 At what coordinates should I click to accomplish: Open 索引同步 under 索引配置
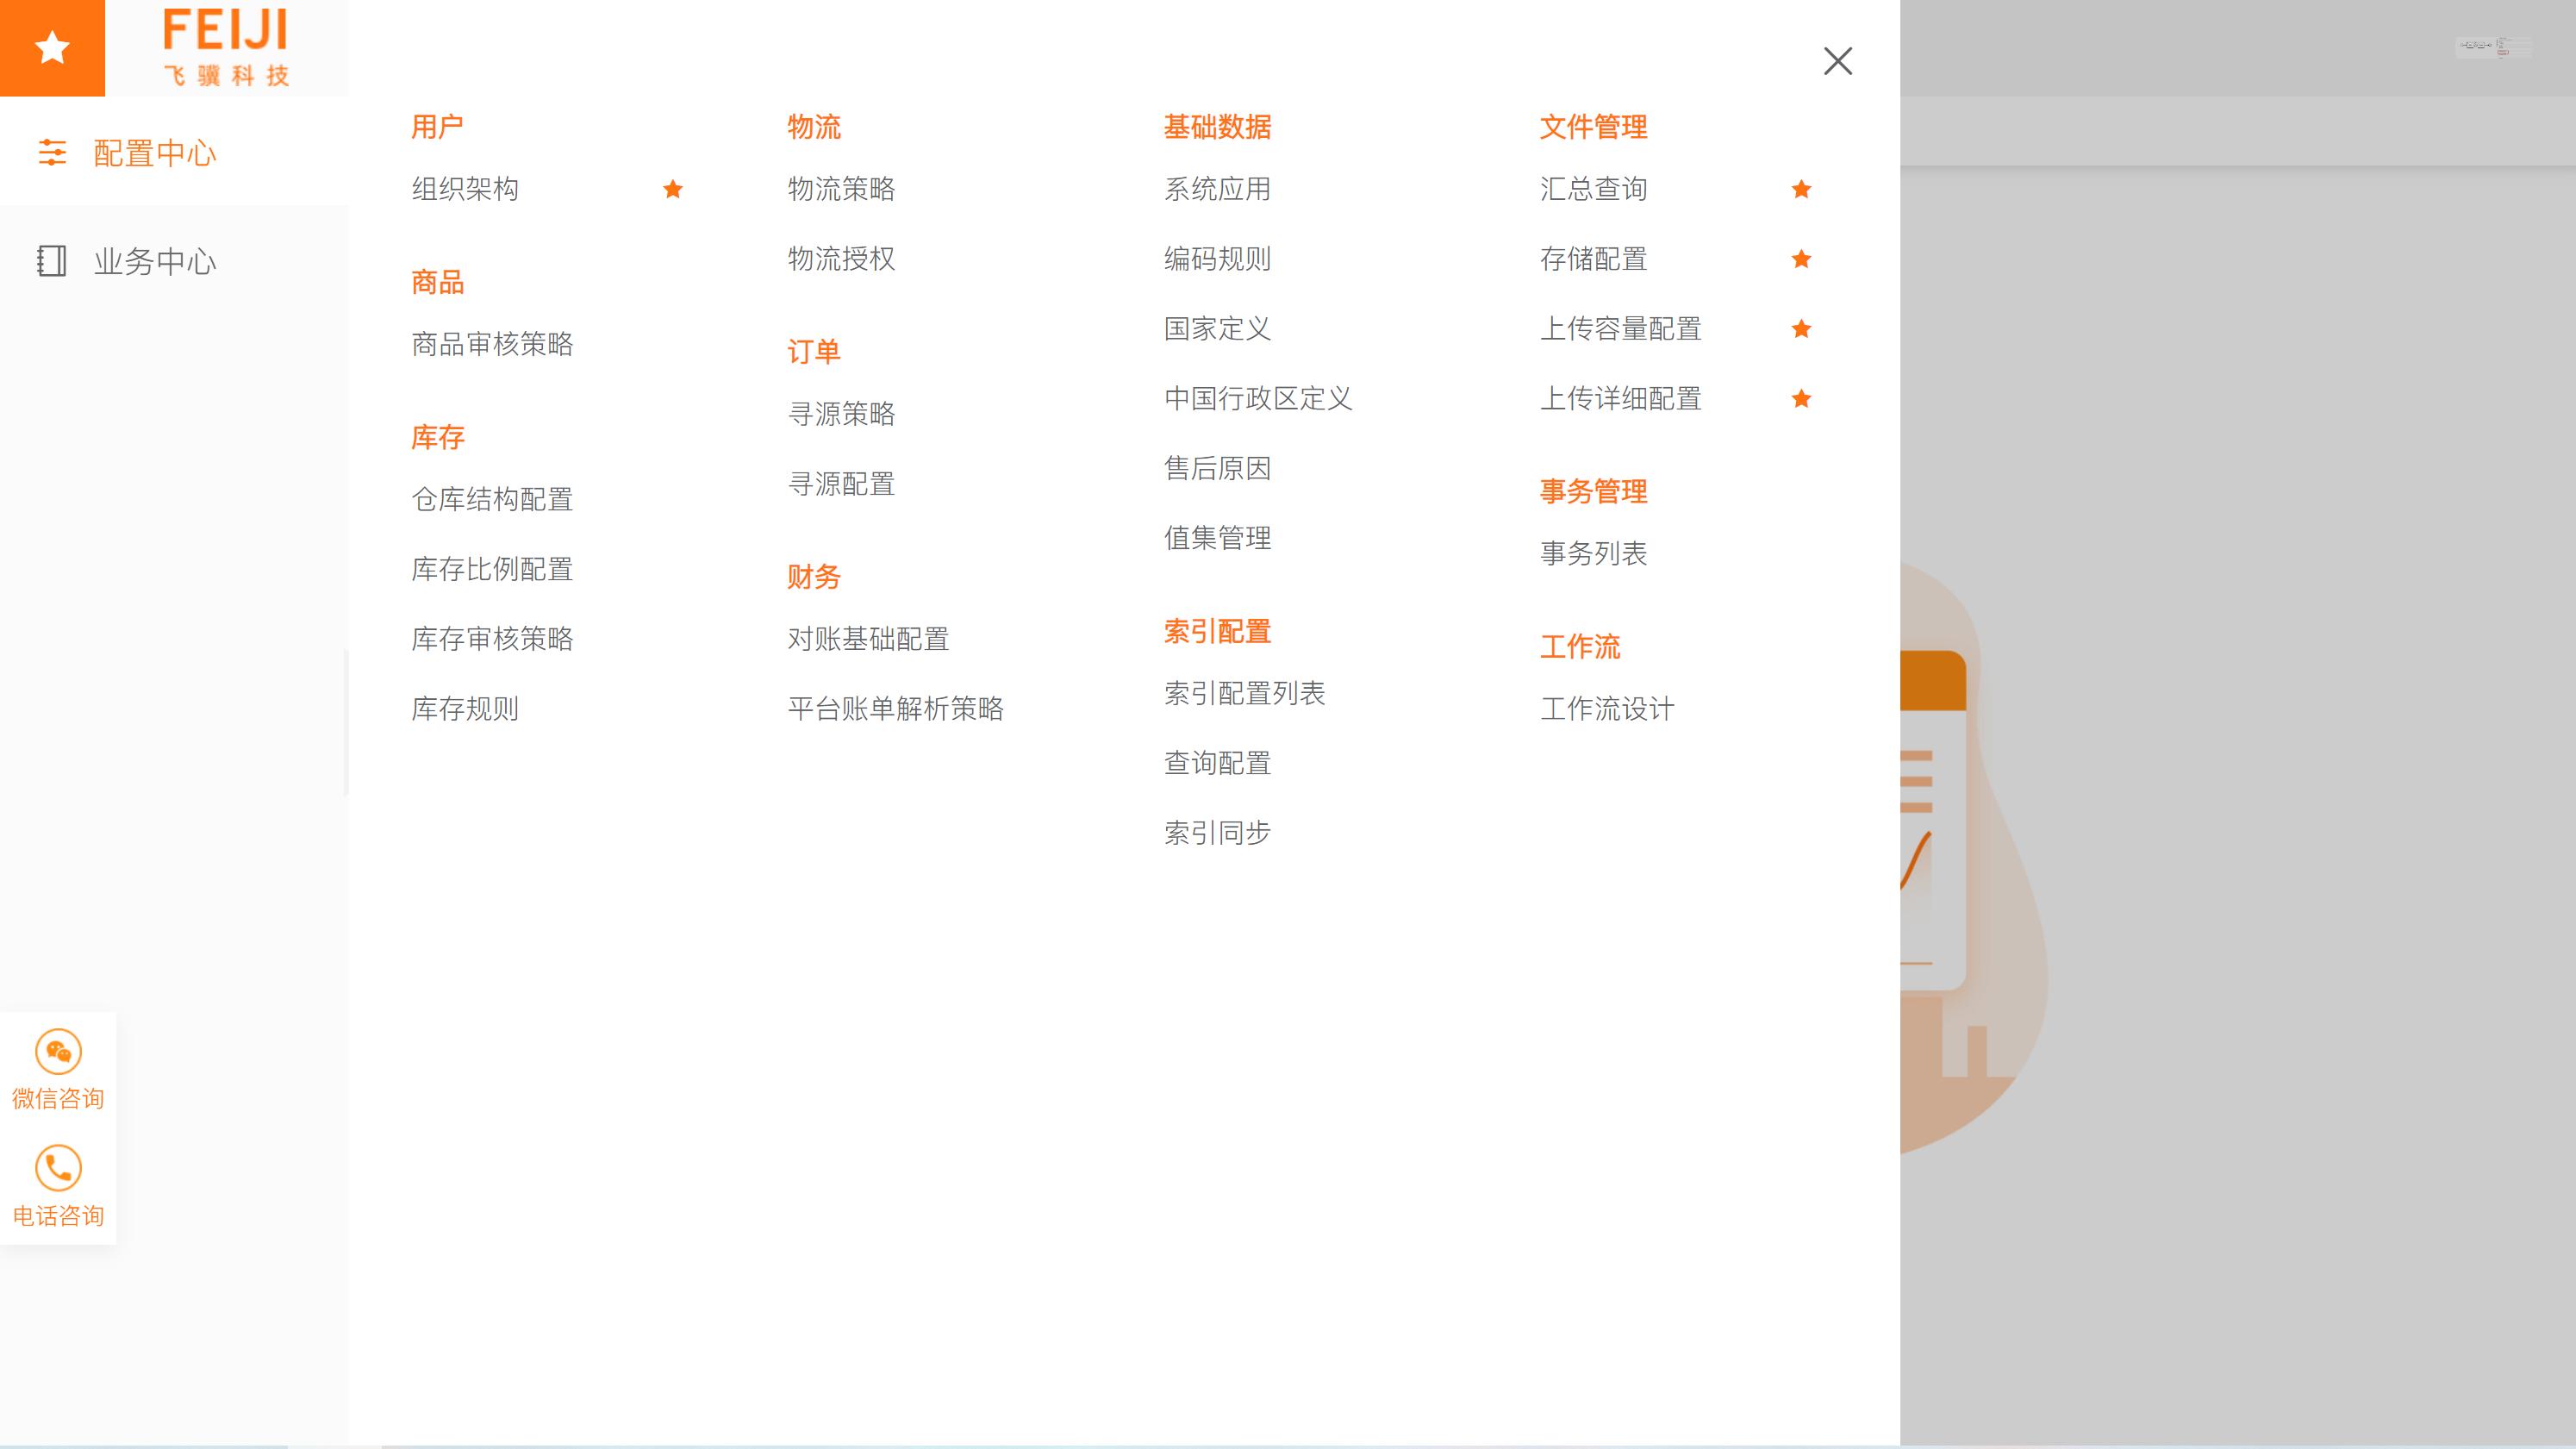point(1216,832)
